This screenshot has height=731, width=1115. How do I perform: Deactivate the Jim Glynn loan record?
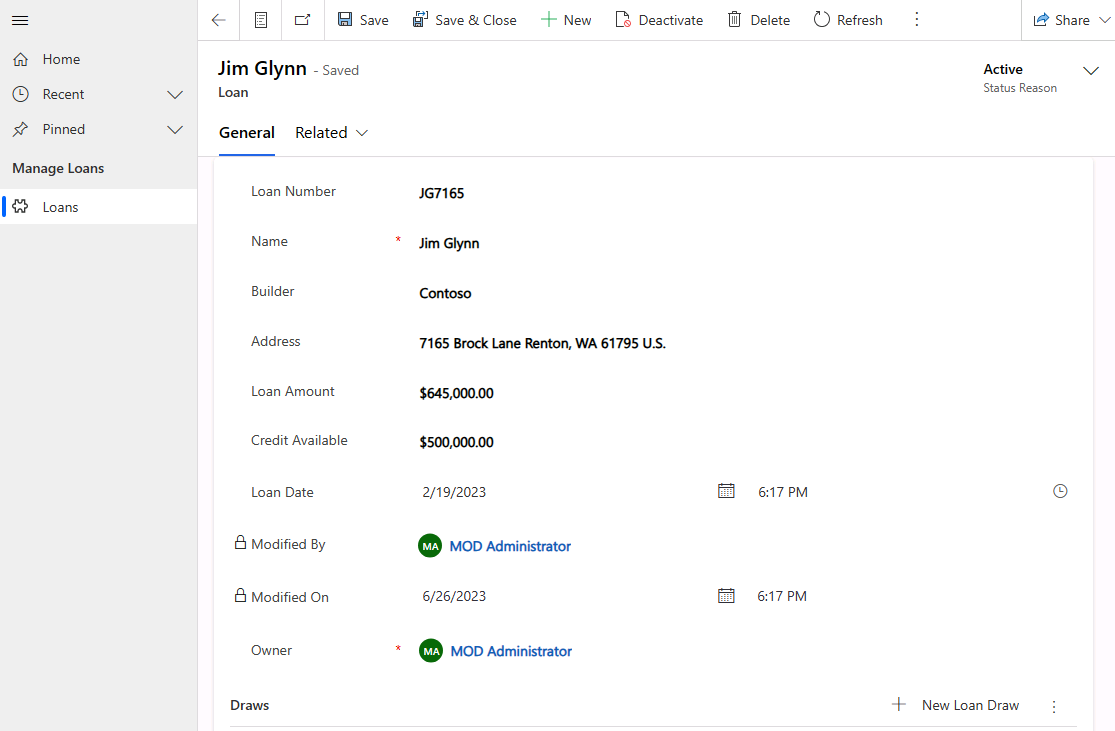[x=659, y=19]
